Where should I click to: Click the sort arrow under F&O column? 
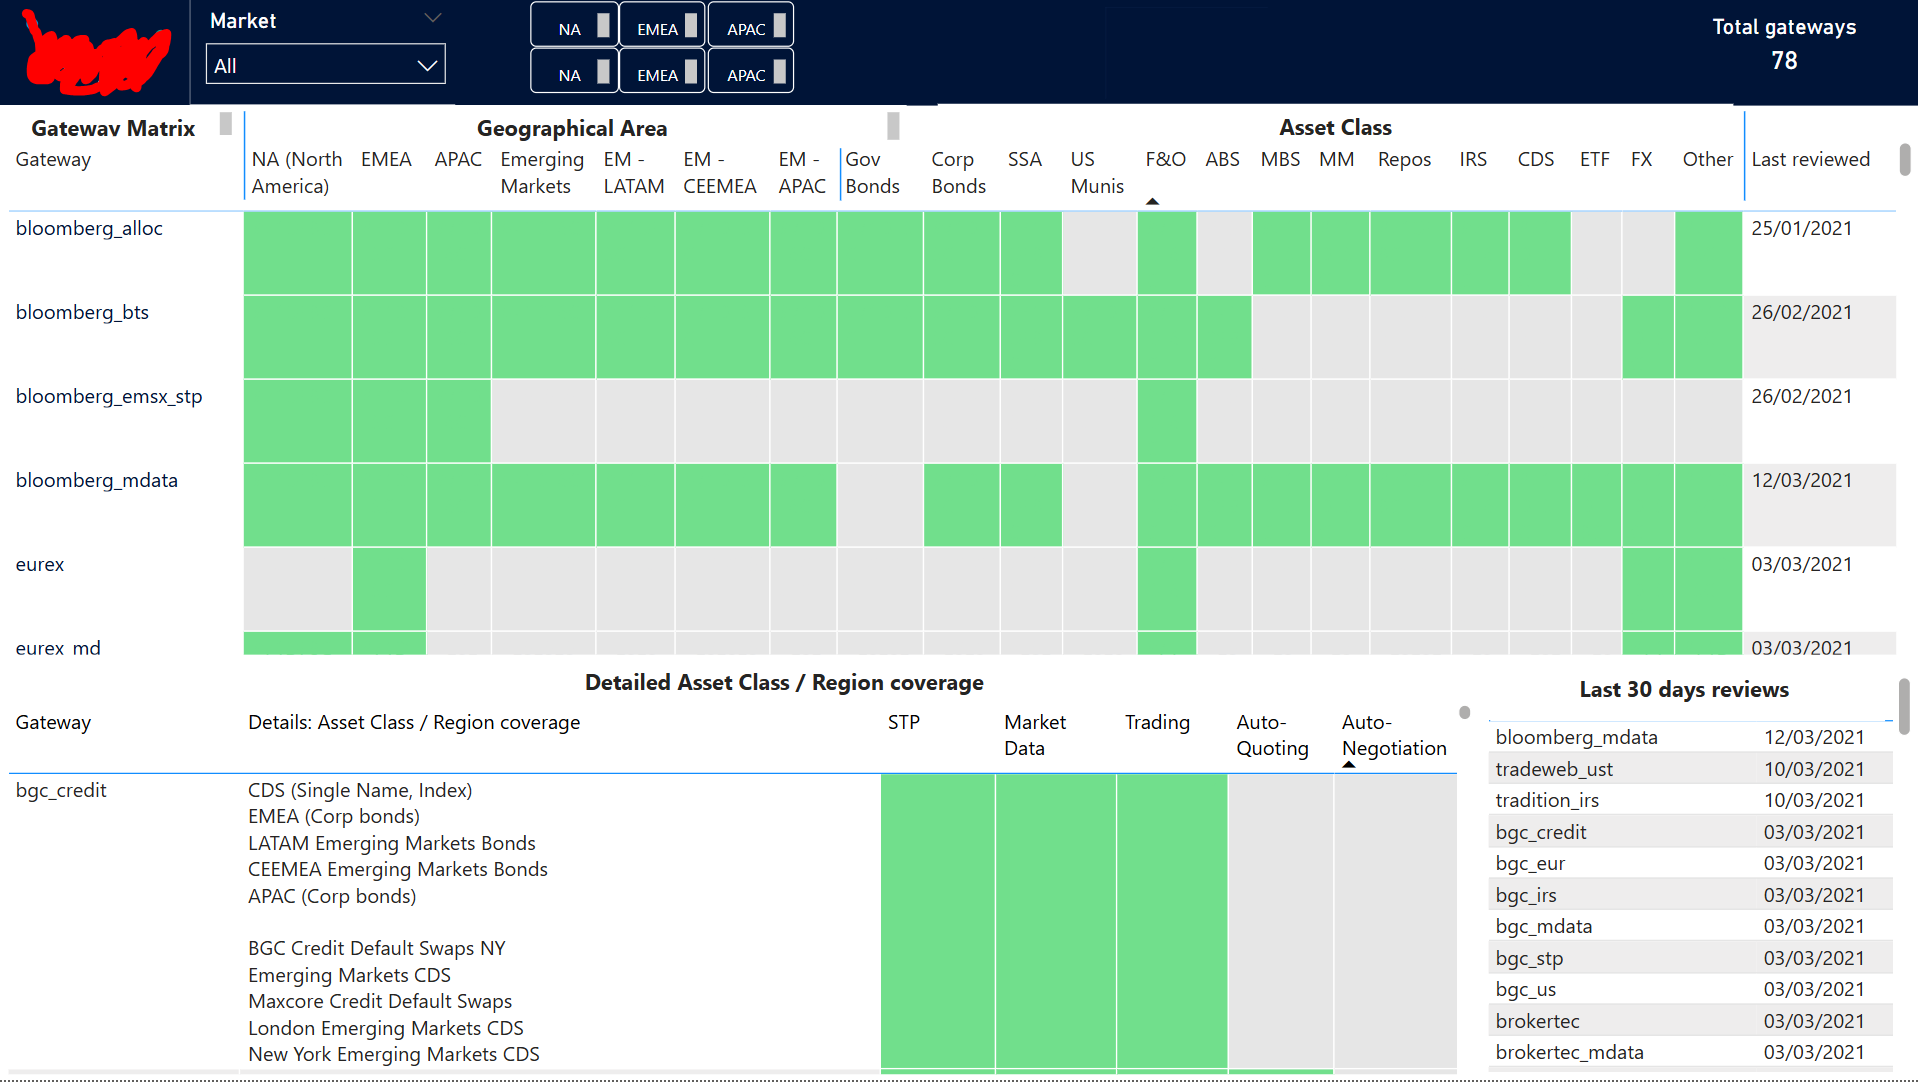1152,202
